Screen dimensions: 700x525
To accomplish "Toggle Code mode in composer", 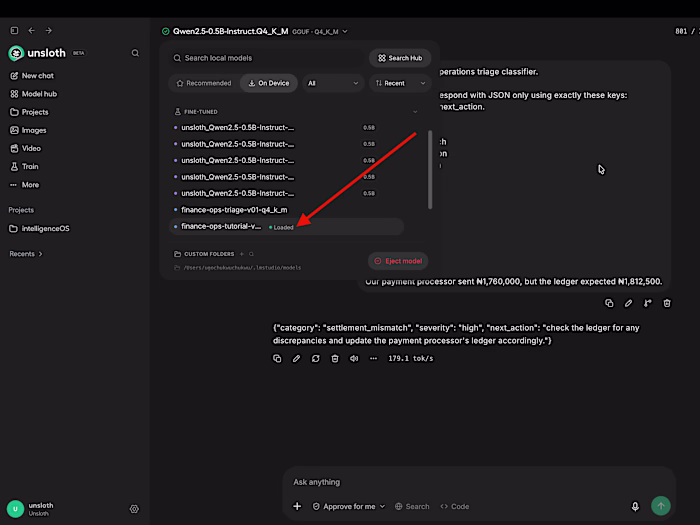I will [454, 507].
